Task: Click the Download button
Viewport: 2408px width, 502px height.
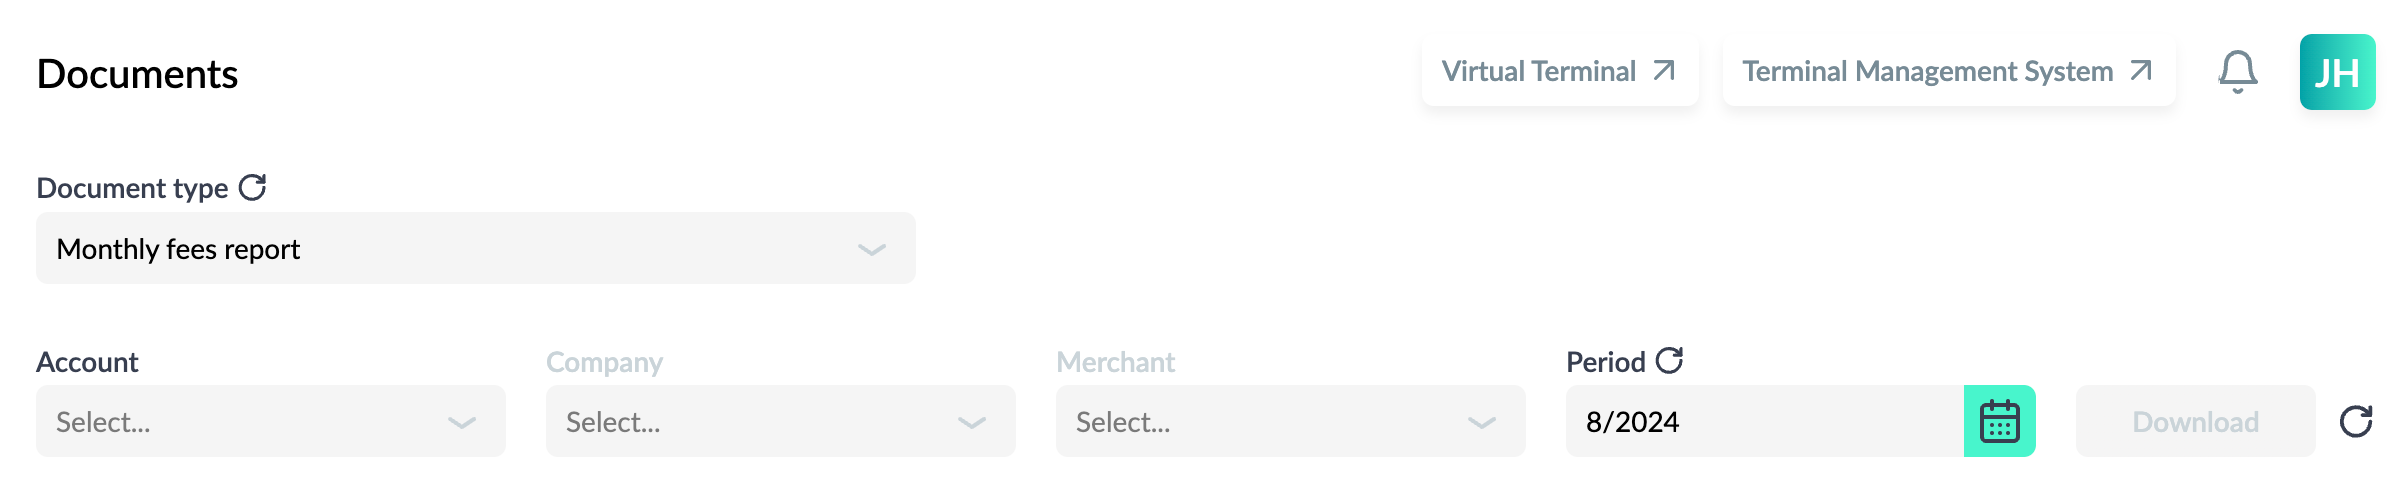Action: point(2196,421)
